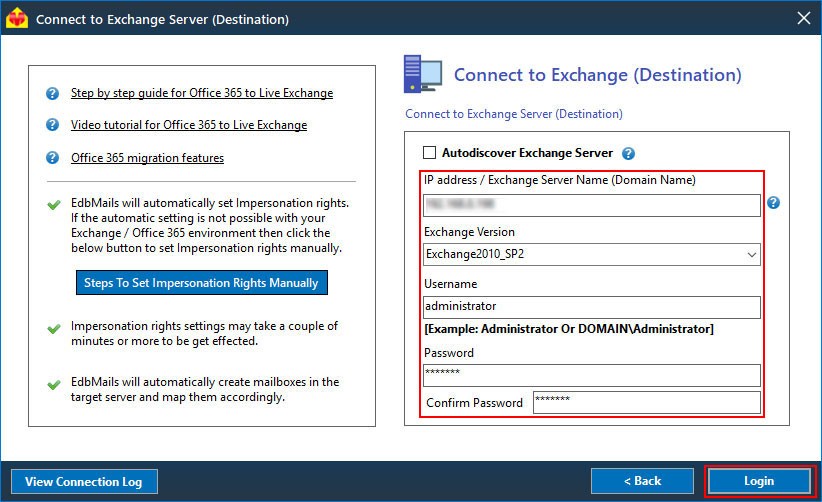Open View Connection Log

click(84, 482)
